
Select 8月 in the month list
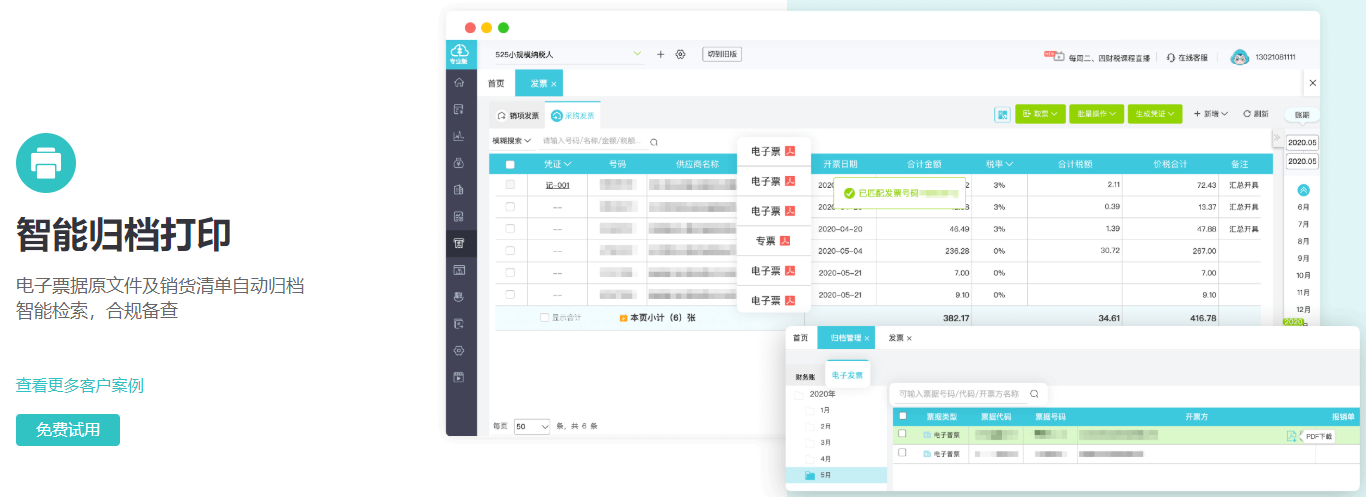point(1303,241)
